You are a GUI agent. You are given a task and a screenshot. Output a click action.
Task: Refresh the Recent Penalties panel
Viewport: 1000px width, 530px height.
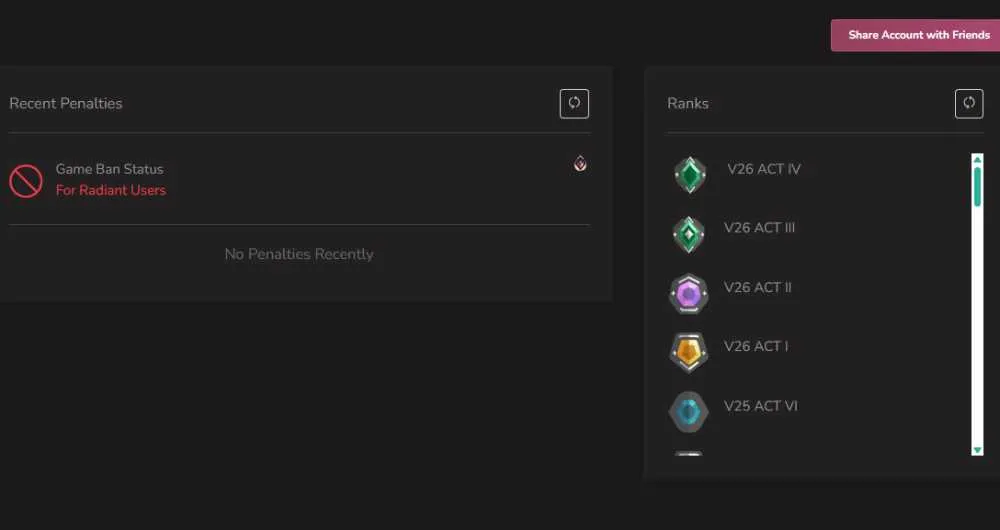[x=574, y=103]
